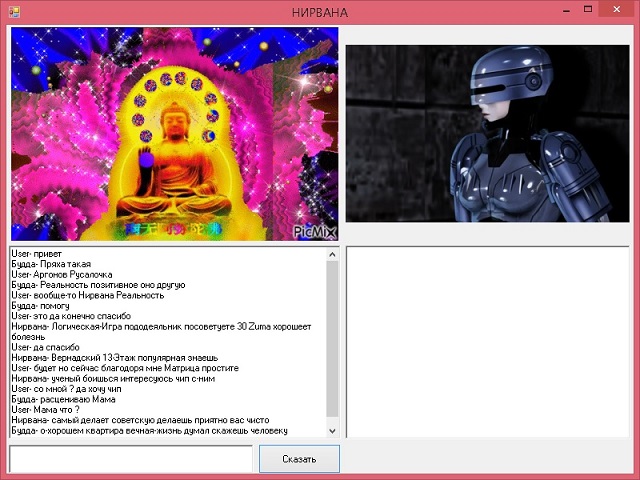This screenshot has height=480, width=640.
Task: Click the line 'Будда- помогу'
Action: pos(40,306)
